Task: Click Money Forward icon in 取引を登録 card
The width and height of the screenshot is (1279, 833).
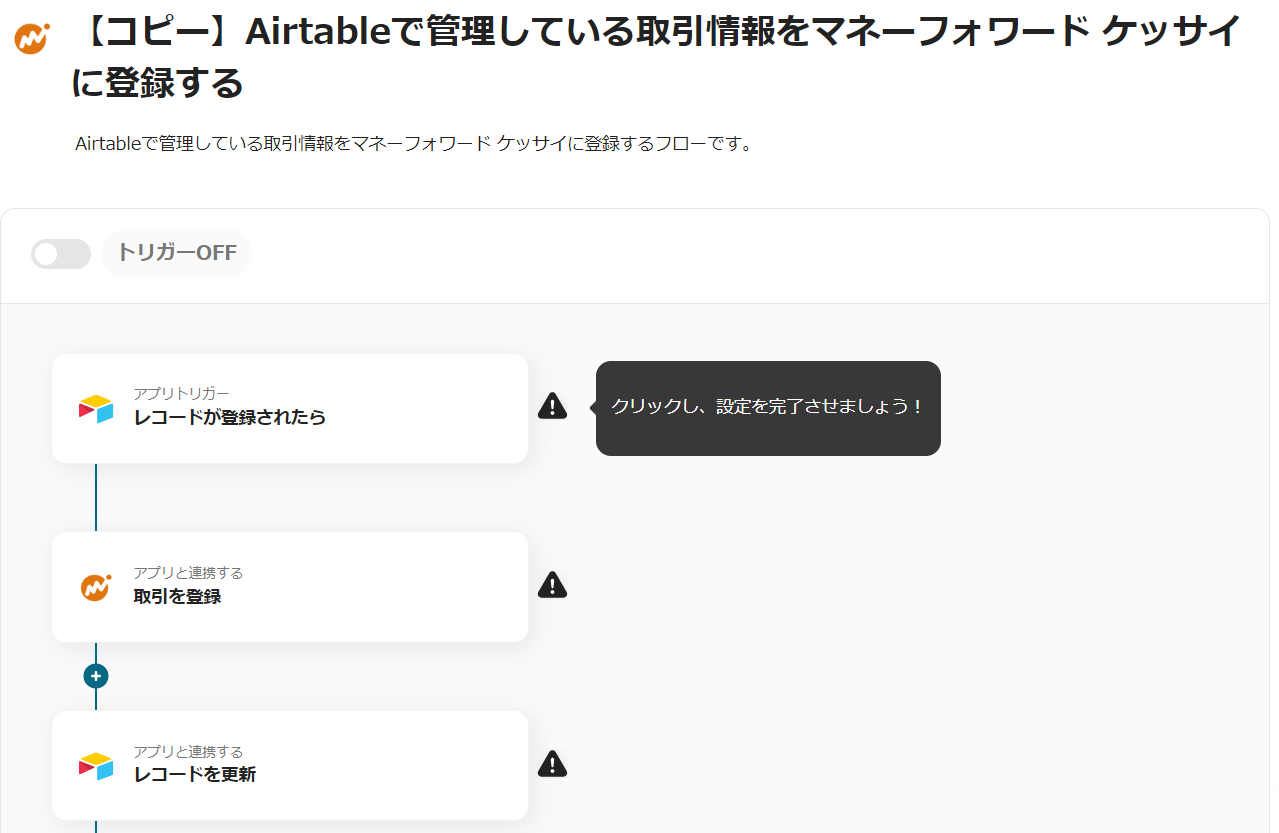Action: 96,587
